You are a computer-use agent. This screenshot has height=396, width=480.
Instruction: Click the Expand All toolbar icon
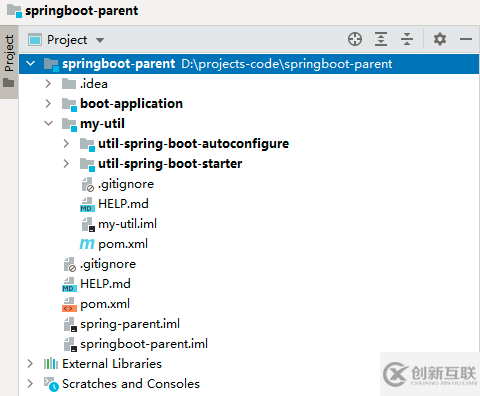[x=381, y=39]
